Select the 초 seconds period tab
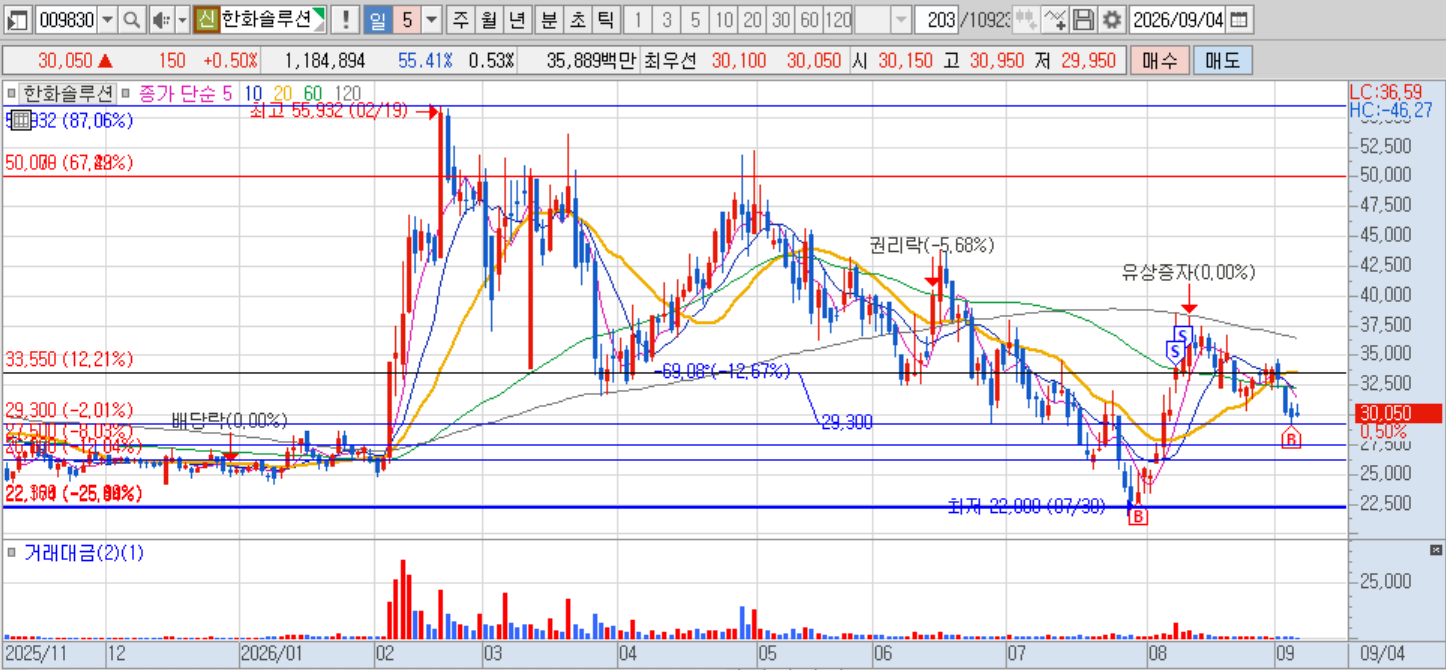 pyautogui.click(x=578, y=19)
